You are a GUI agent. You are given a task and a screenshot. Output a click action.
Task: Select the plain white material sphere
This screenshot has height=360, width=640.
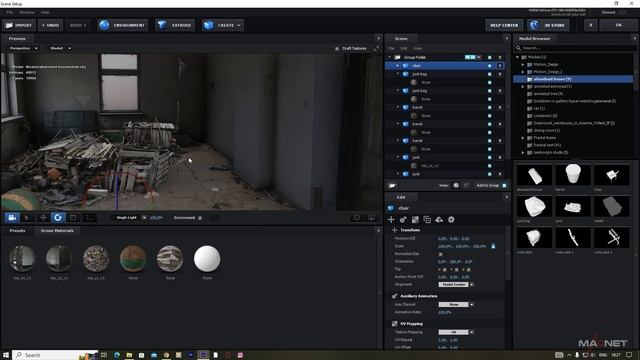point(207,258)
